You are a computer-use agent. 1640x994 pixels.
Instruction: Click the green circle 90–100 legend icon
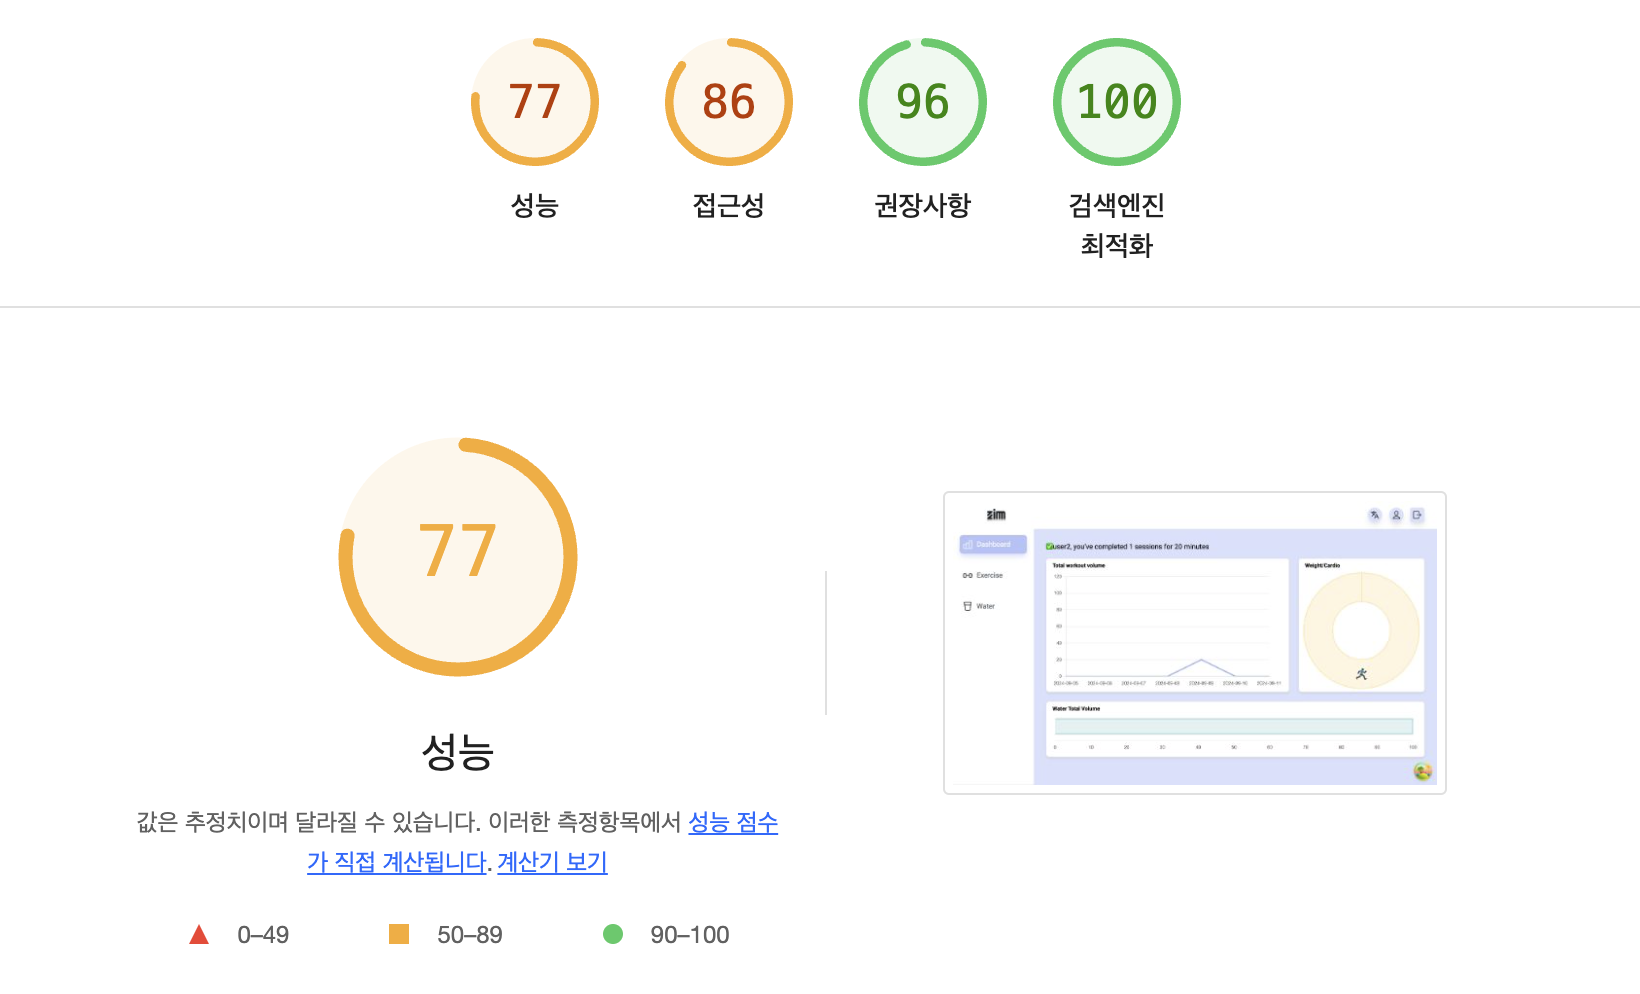click(x=613, y=934)
